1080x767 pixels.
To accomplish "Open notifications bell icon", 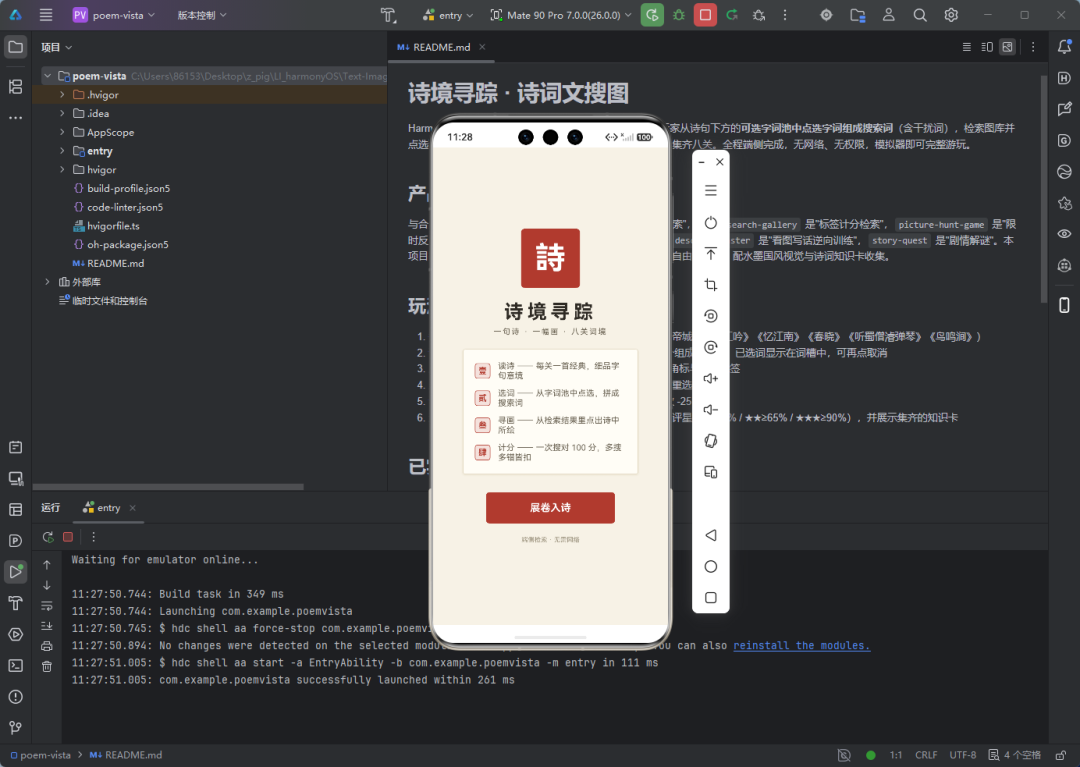I will tap(1064, 47).
